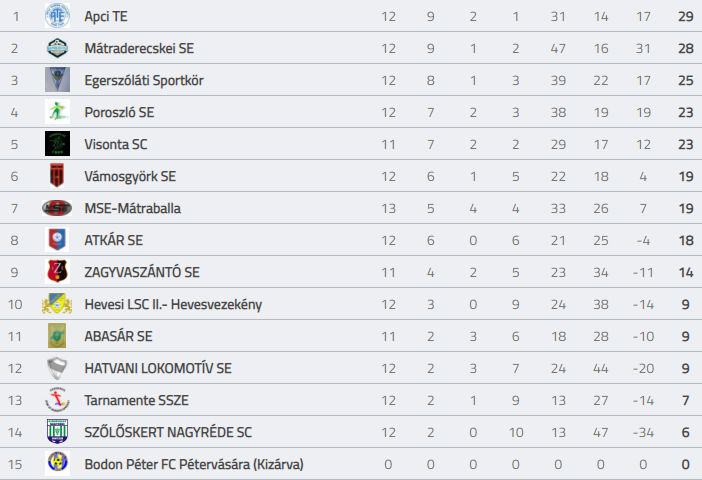Open the Mátraderecskei SE team page

pyautogui.click(x=139, y=48)
